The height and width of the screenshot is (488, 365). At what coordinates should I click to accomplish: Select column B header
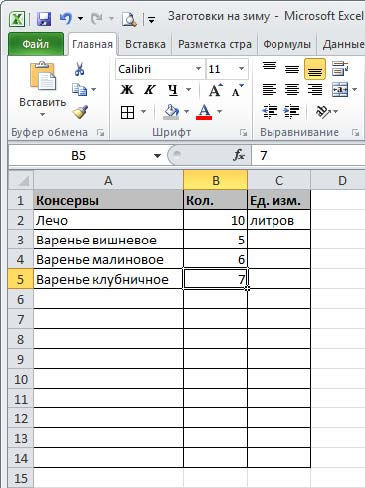pos(215,180)
